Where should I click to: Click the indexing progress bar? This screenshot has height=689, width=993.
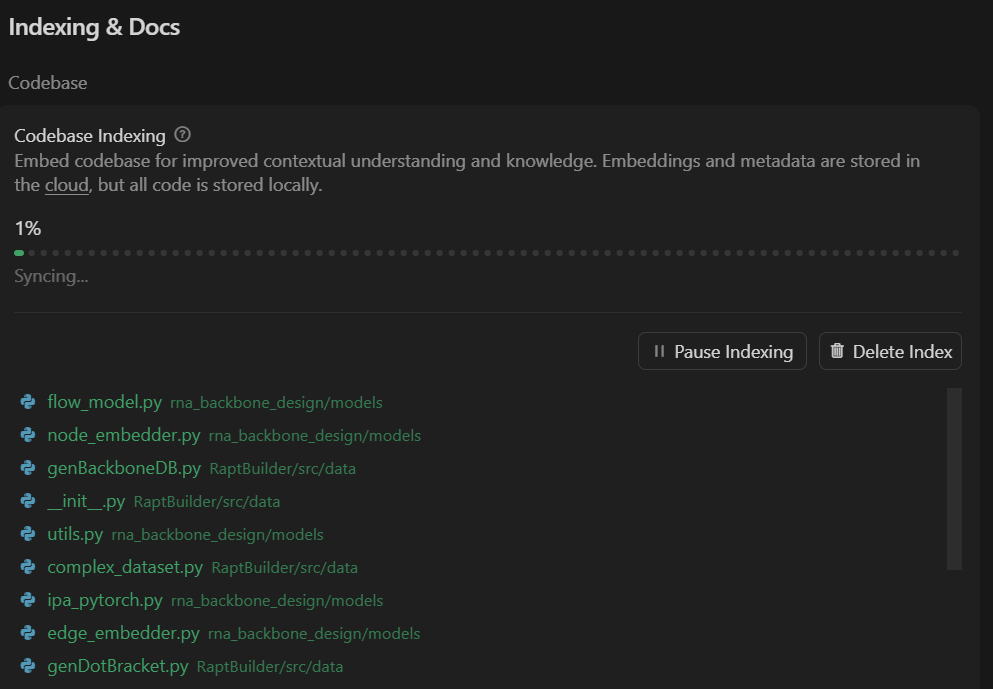point(486,253)
